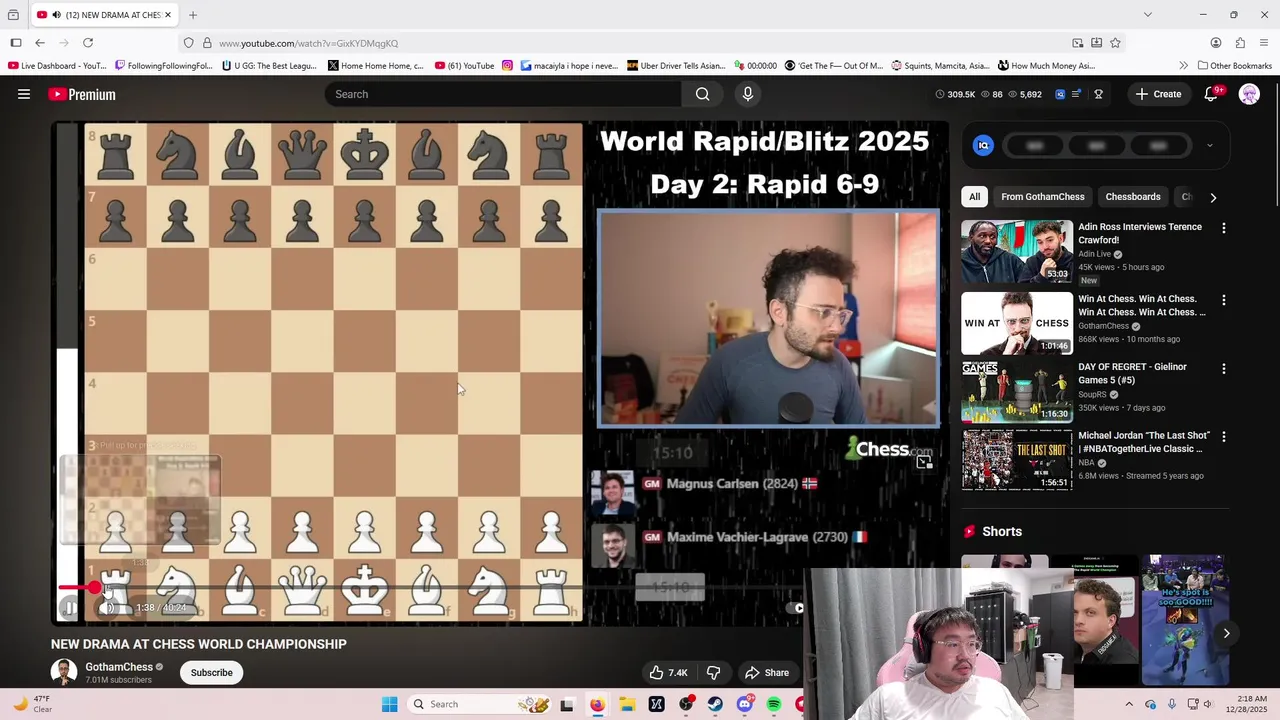Click the blue IQ extension icon
The image size is (1280, 720).
click(x=983, y=146)
